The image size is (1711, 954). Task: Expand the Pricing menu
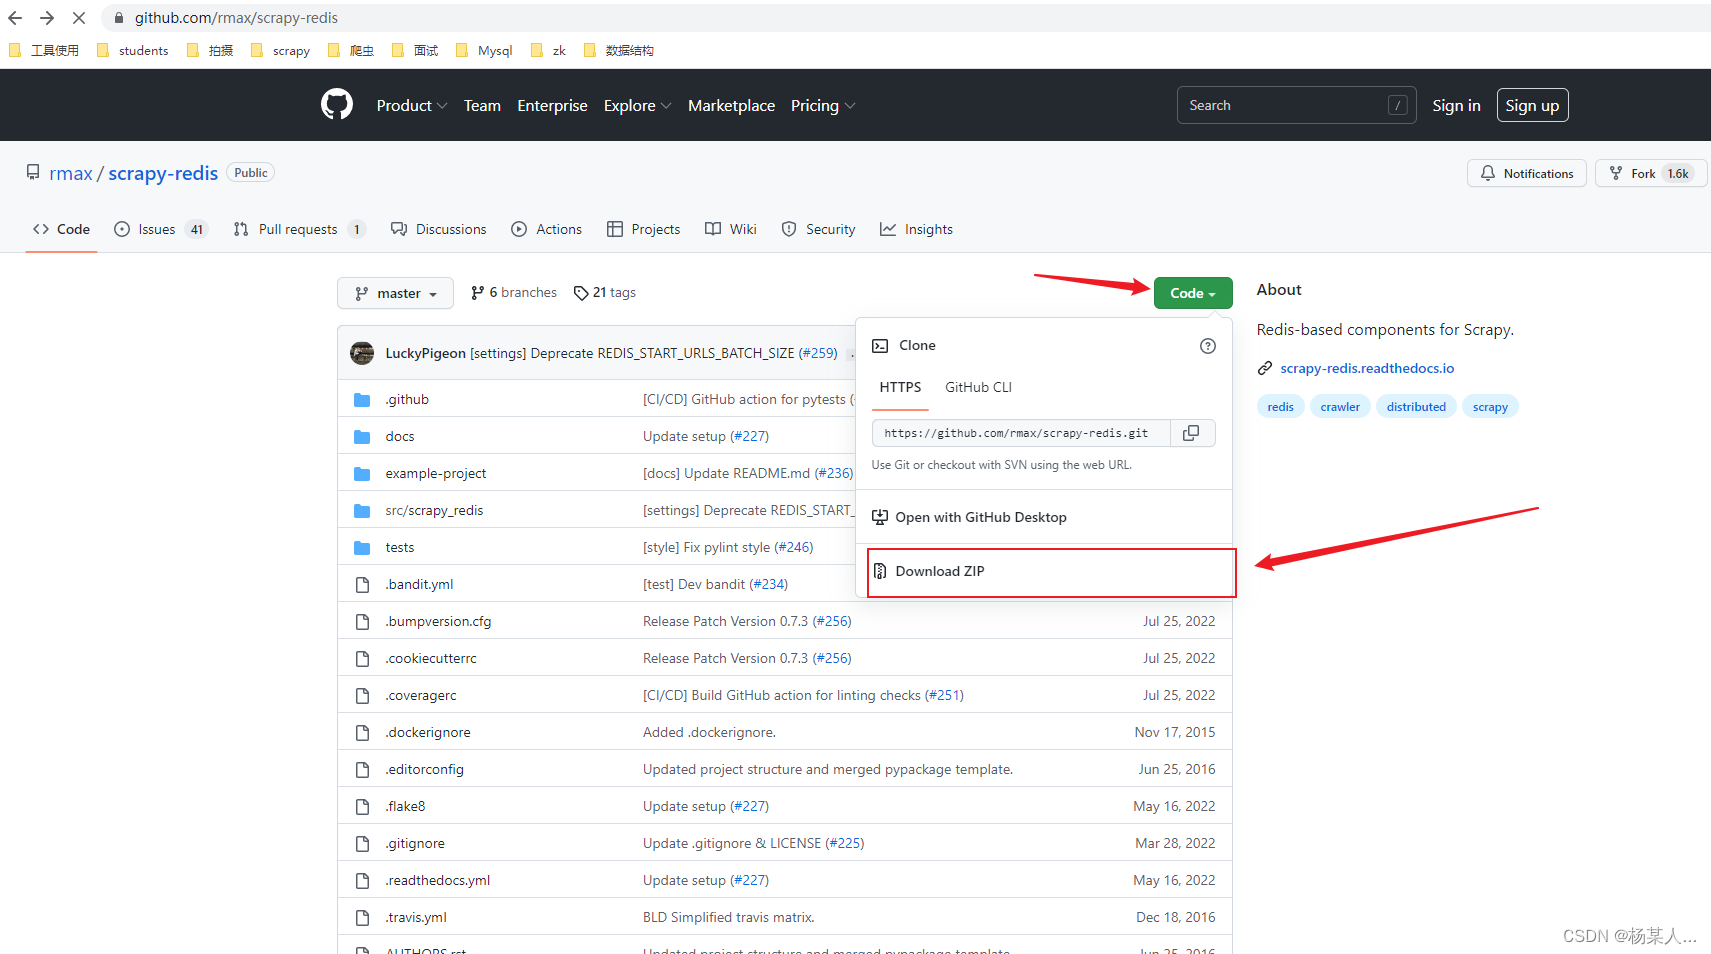(x=823, y=105)
